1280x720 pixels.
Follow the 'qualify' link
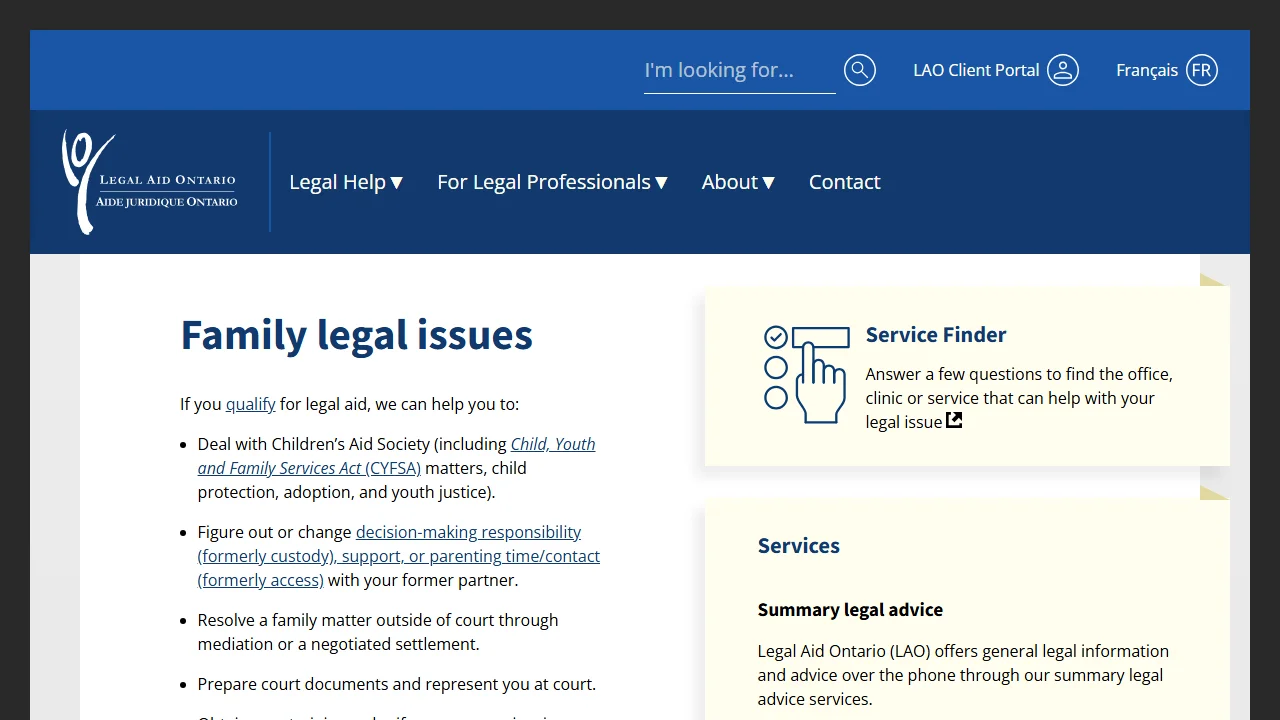251,404
